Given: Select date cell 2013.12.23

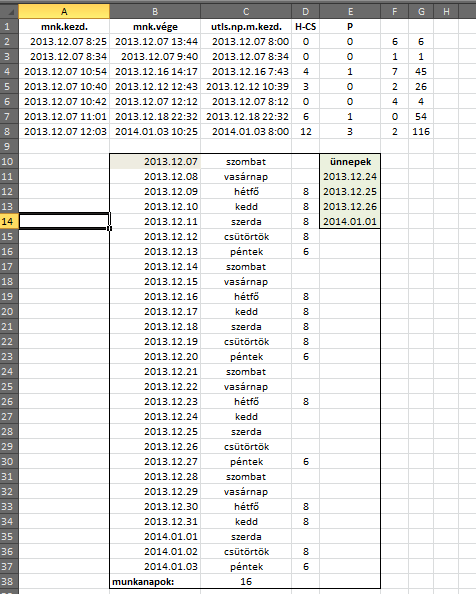Looking at the screenshot, I should [x=155, y=402].
